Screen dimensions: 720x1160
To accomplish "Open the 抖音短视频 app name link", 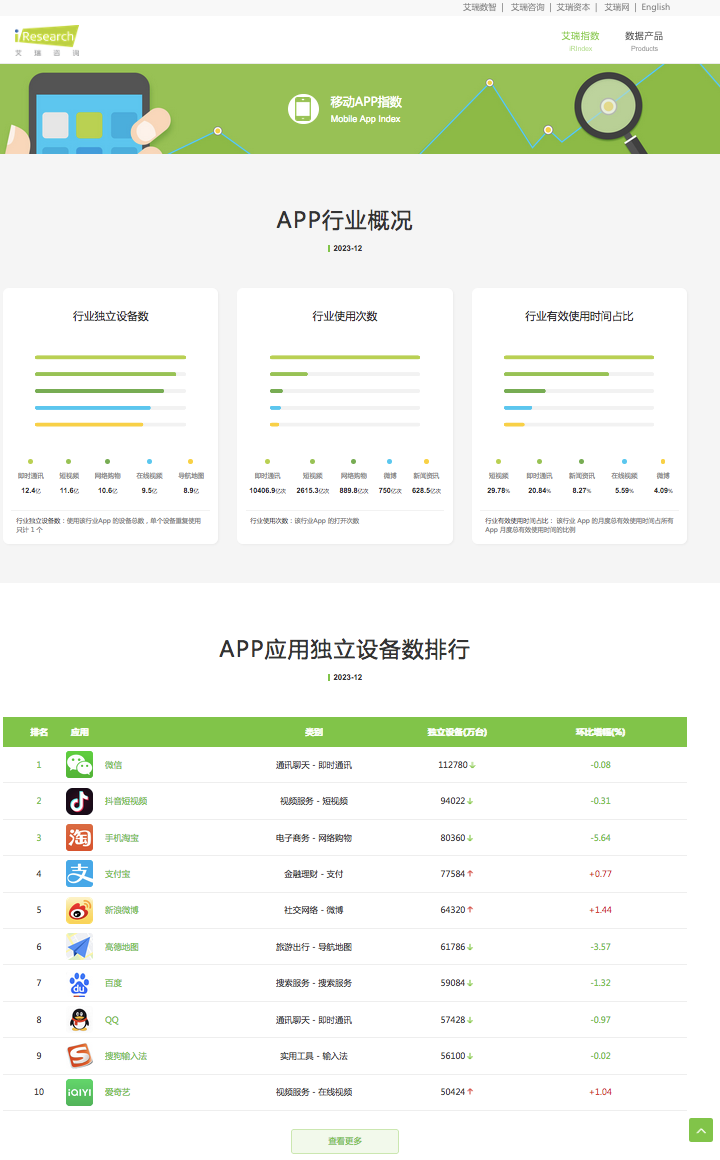I will pyautogui.click(x=126, y=801).
